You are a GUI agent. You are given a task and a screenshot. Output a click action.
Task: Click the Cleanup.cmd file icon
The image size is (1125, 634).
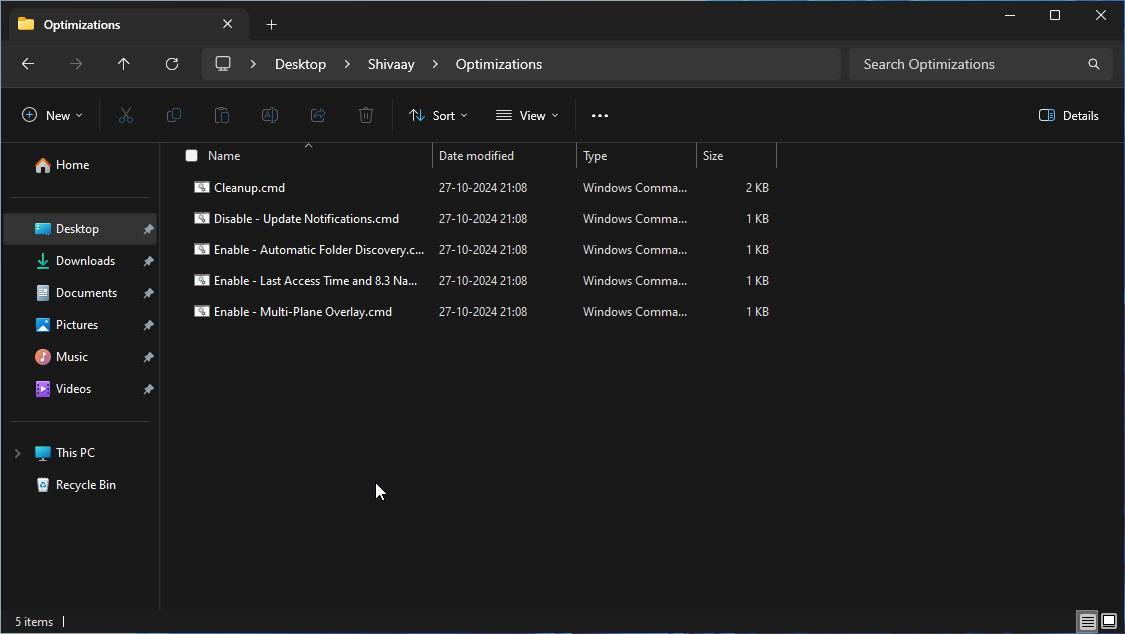click(x=202, y=187)
